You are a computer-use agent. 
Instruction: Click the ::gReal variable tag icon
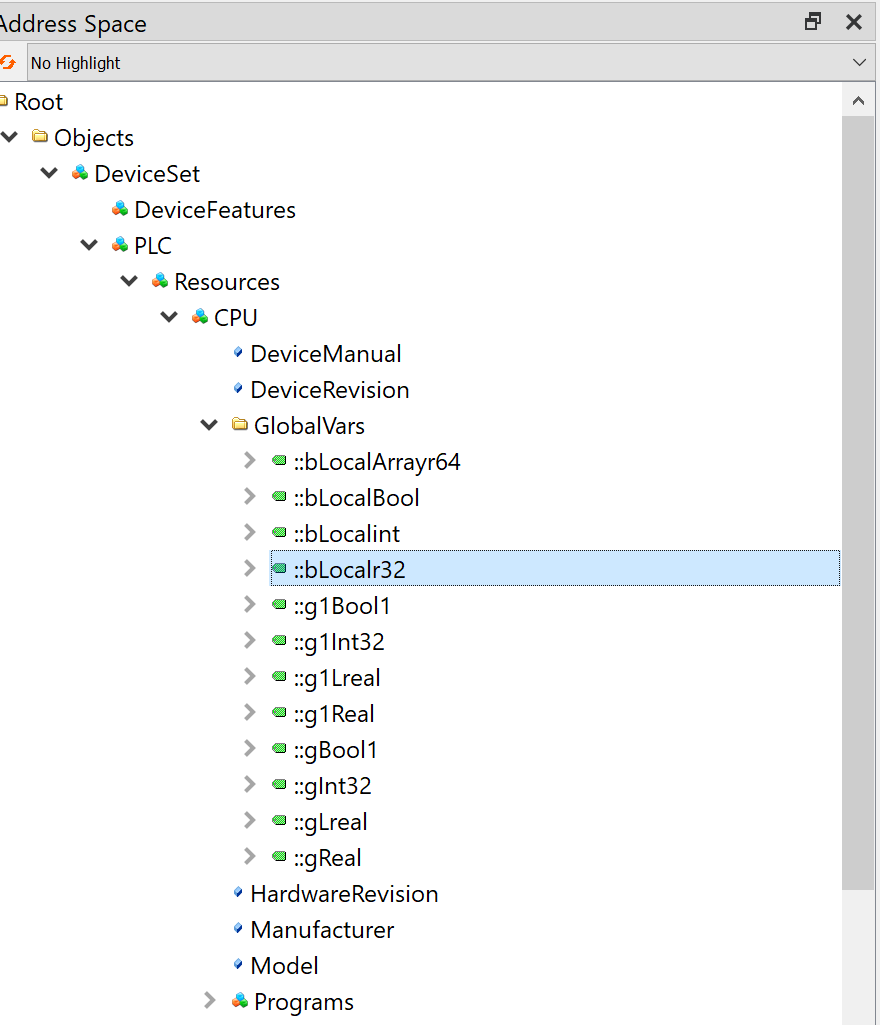(279, 856)
